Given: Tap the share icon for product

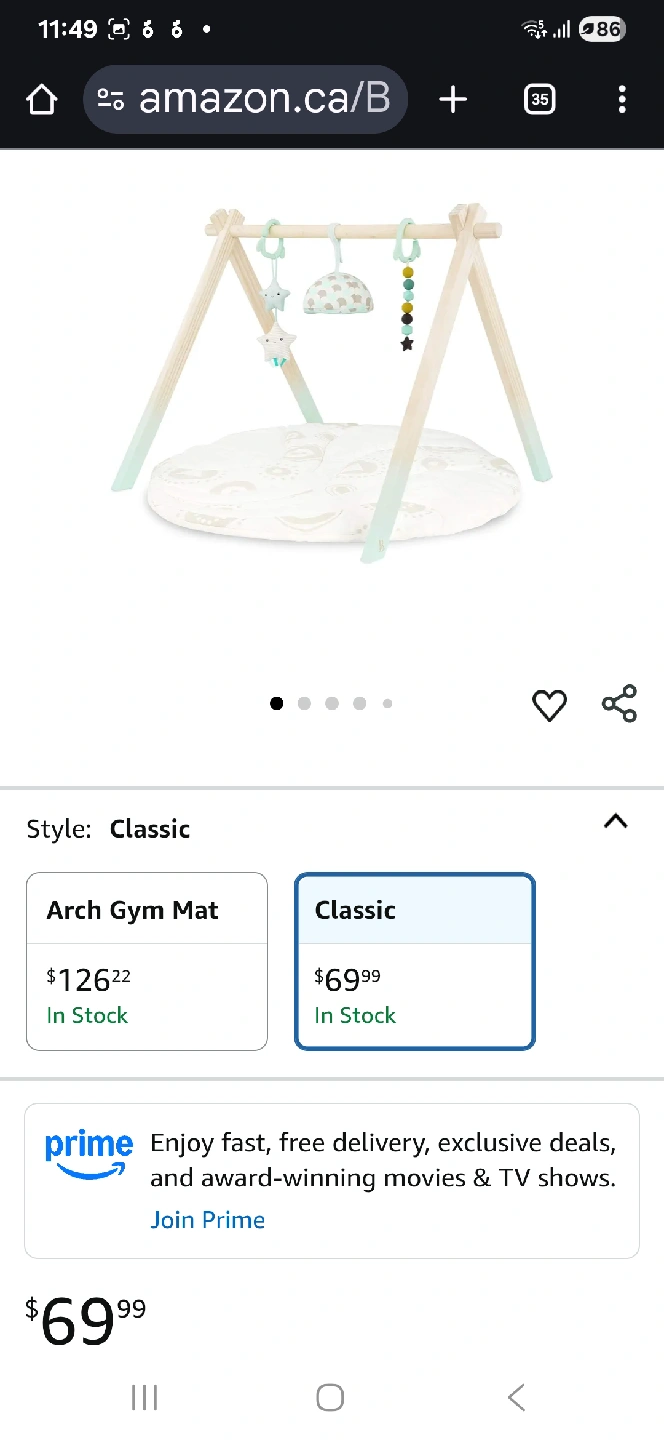Looking at the screenshot, I should [x=620, y=704].
